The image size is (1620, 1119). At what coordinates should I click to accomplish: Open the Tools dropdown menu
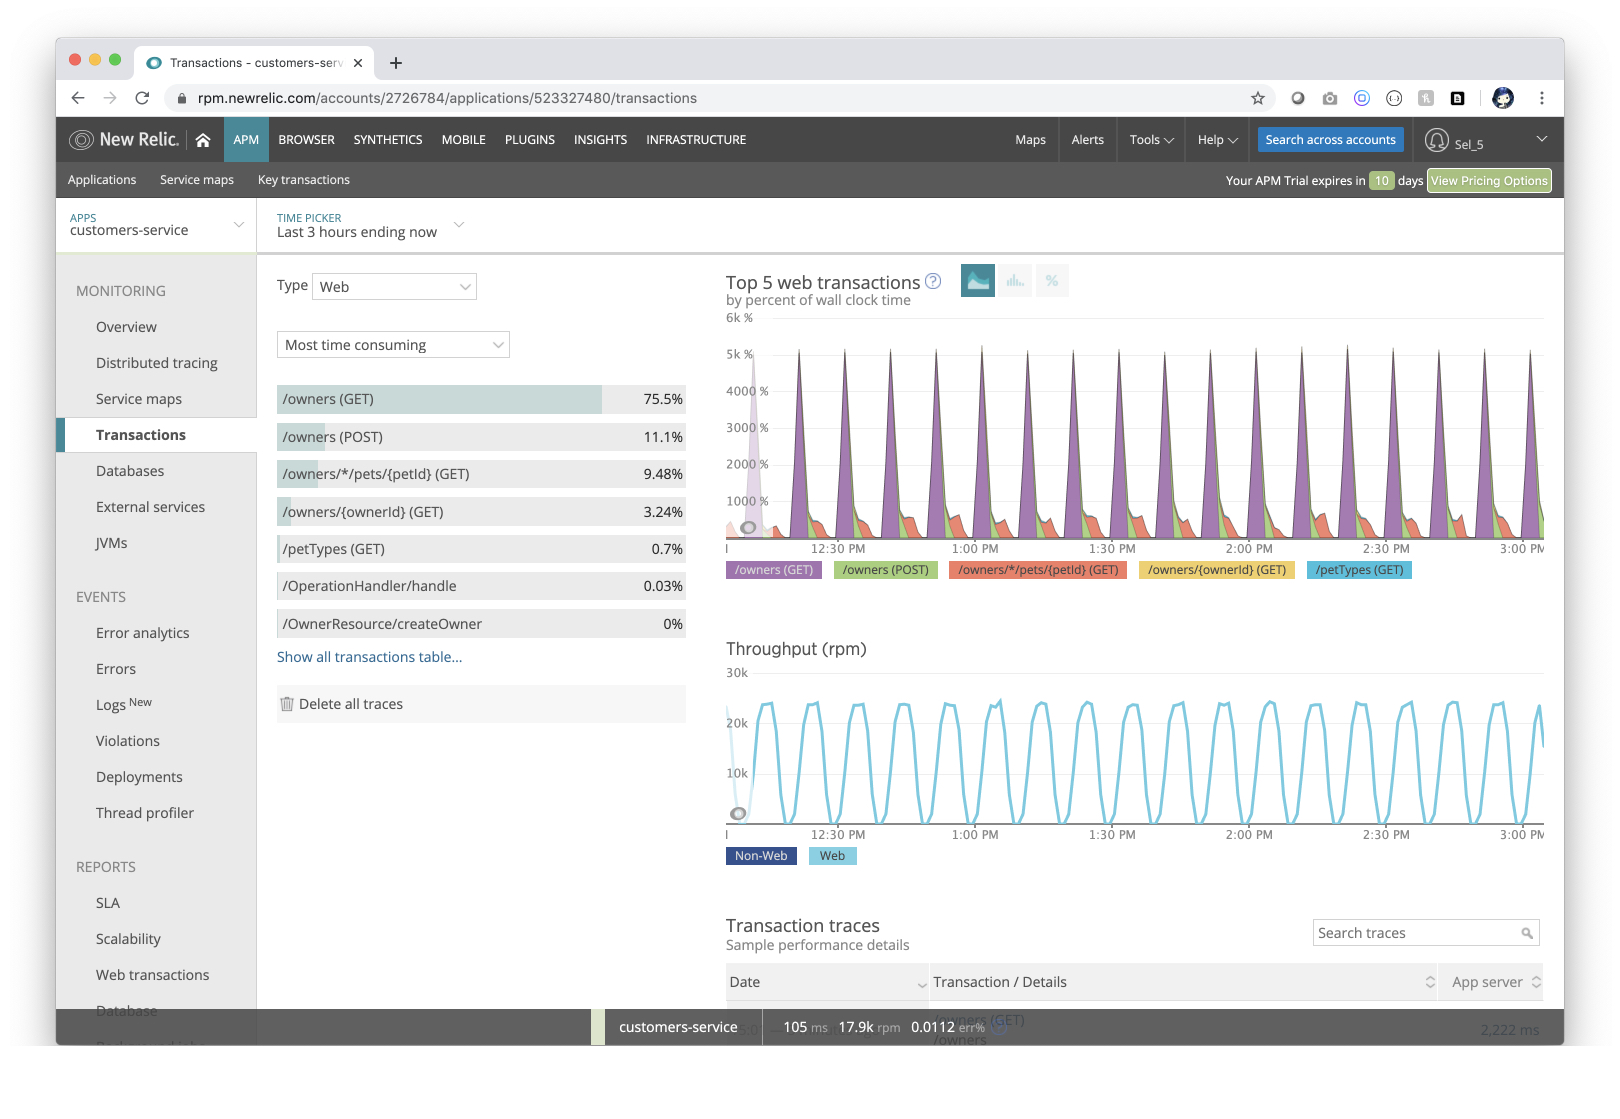(1151, 140)
